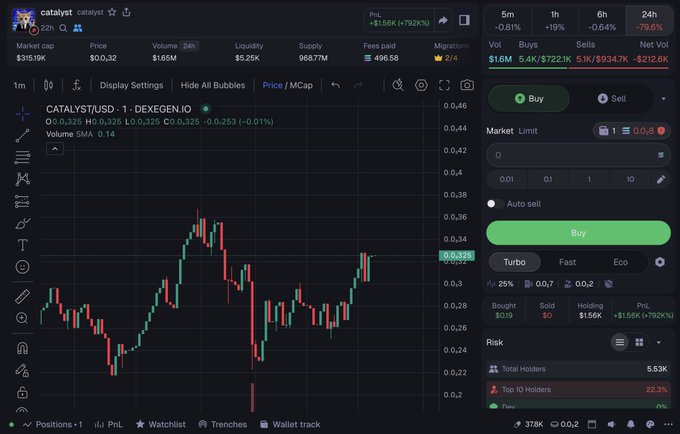The height and width of the screenshot is (434, 680).
Task: Choose the 10 preset amount
Action: [630, 179]
